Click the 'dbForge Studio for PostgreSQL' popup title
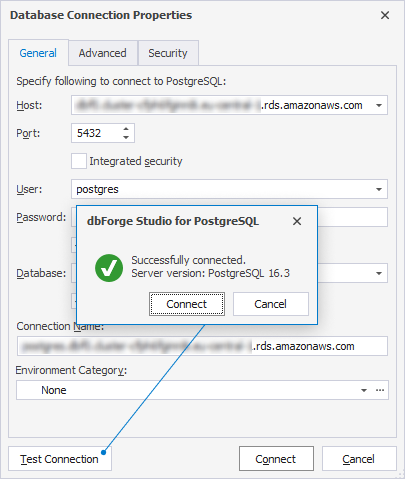The width and height of the screenshot is (405, 479). pyautogui.click(x=173, y=221)
